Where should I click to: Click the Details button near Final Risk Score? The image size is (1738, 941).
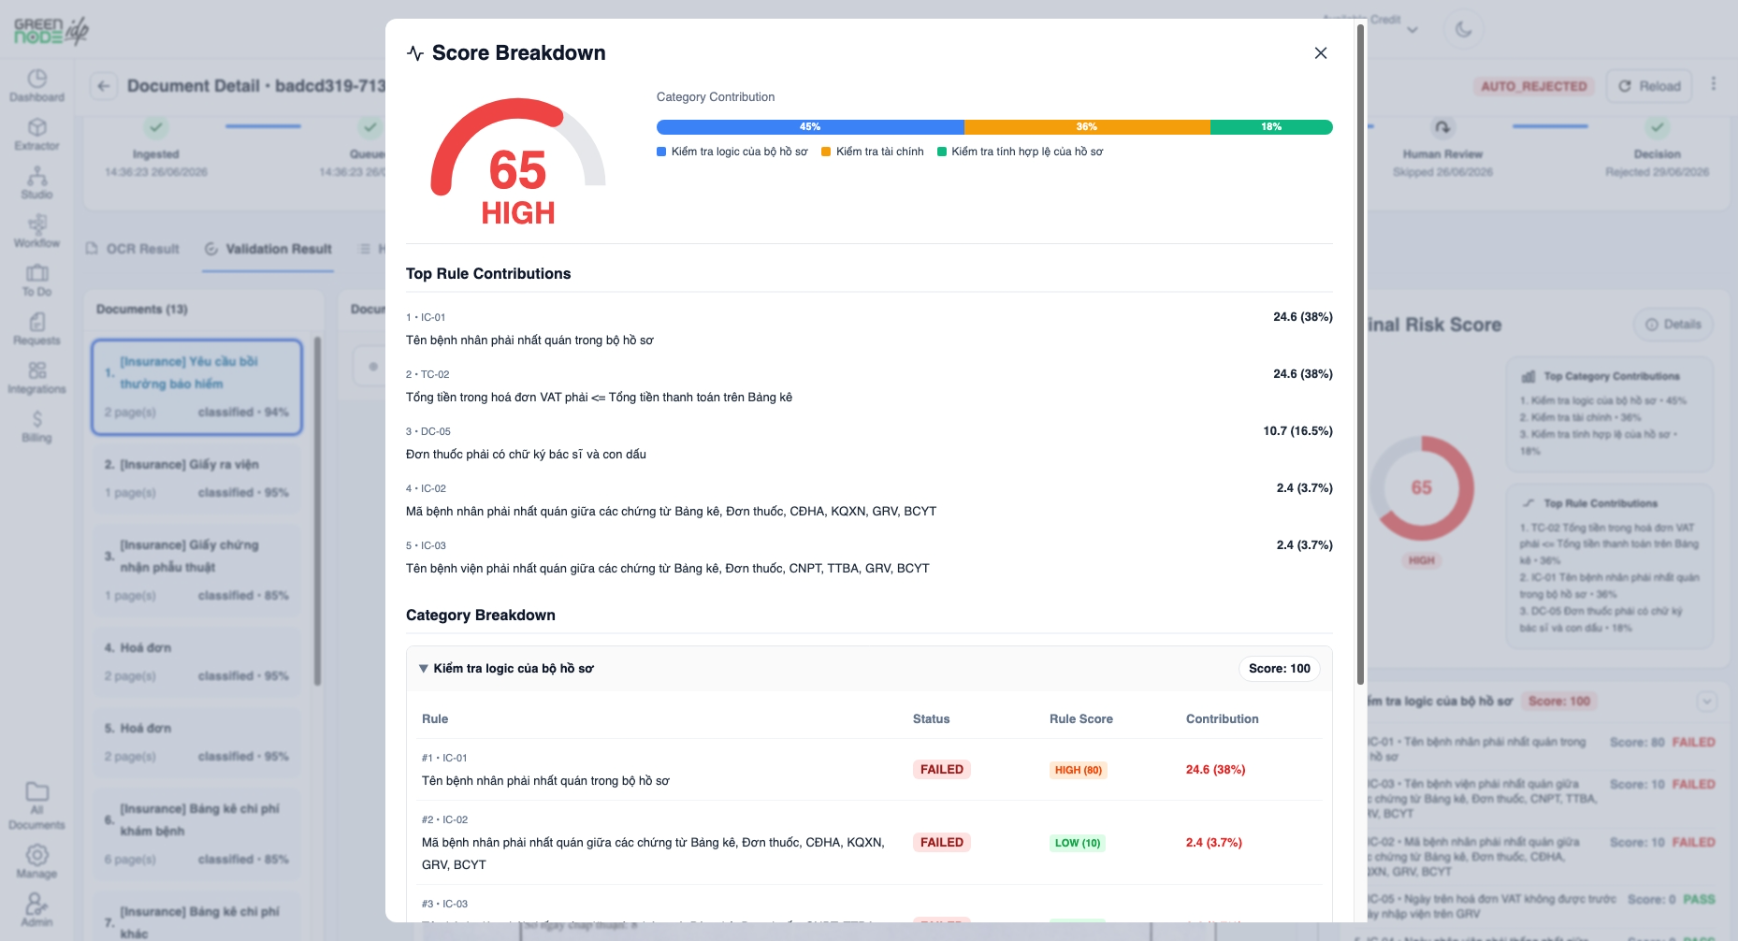pos(1673,324)
